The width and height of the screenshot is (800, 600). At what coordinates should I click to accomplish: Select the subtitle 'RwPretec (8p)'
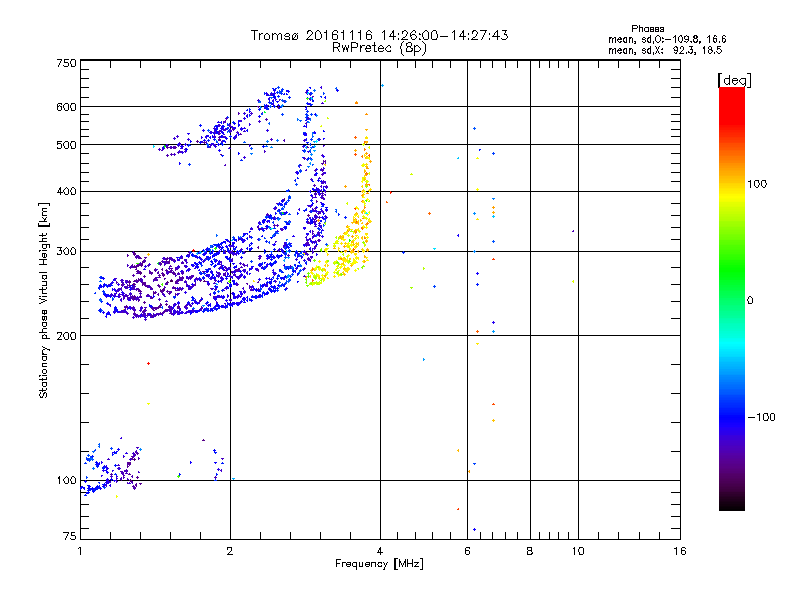pos(379,48)
